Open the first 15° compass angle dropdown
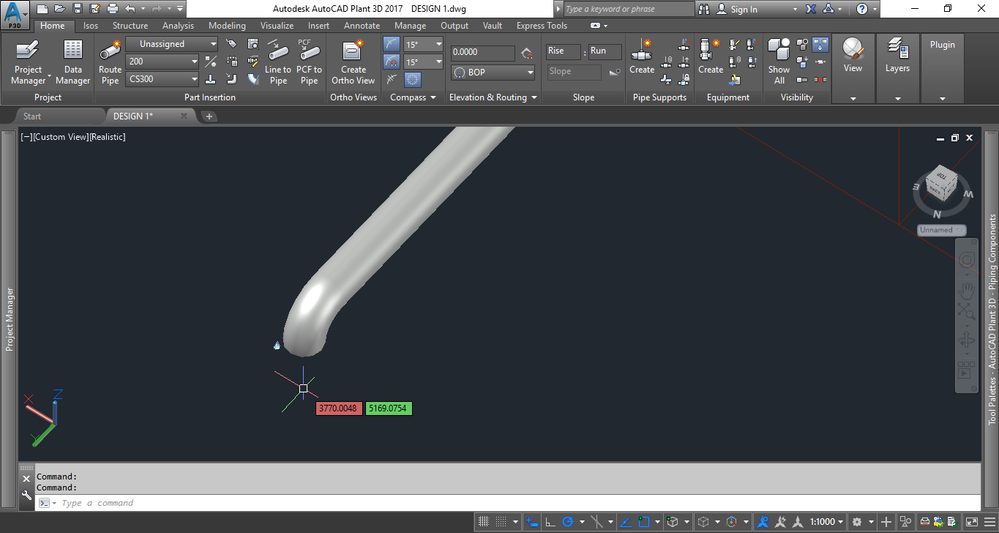The height and width of the screenshot is (533, 999). coord(423,45)
